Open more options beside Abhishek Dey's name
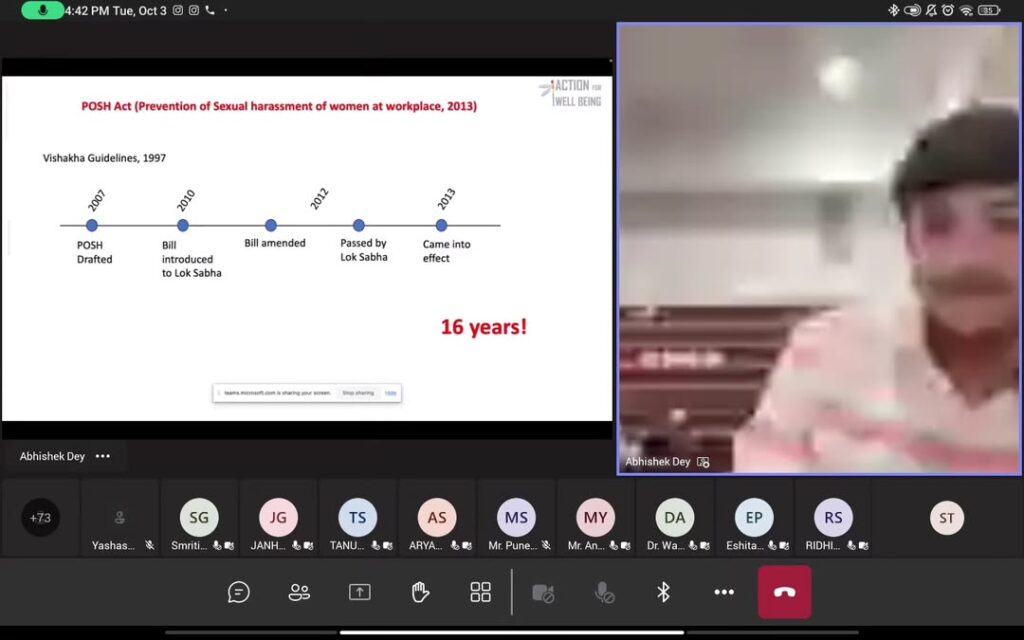 click(x=103, y=456)
